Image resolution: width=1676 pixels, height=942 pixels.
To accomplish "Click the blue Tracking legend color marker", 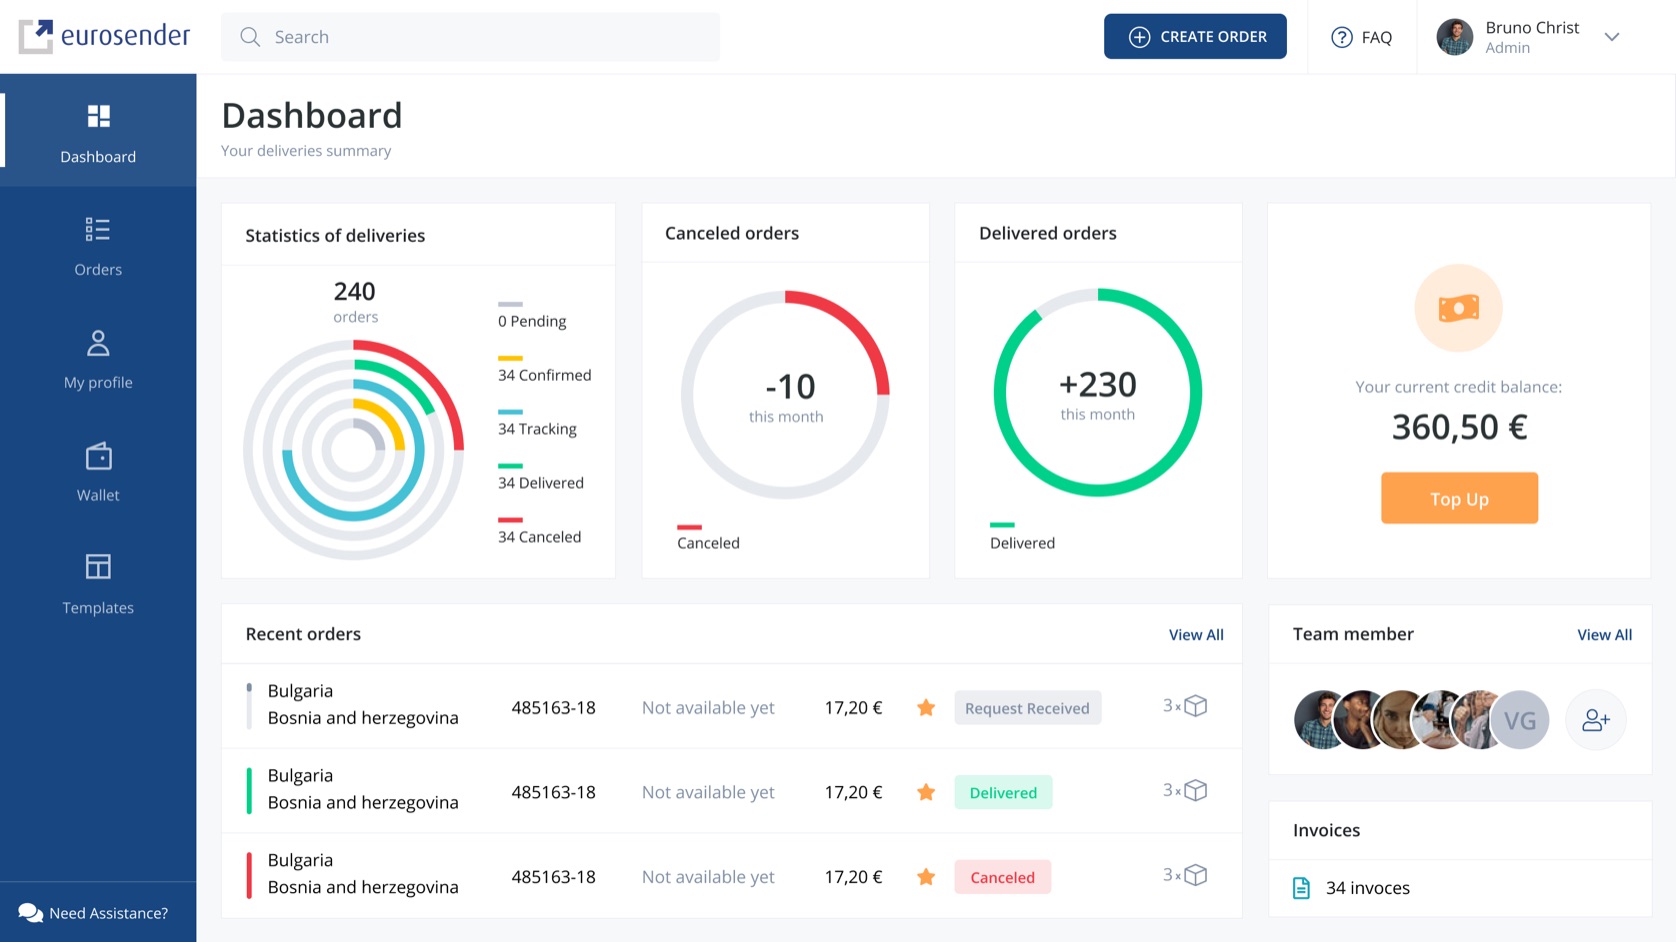I will pyautogui.click(x=510, y=412).
